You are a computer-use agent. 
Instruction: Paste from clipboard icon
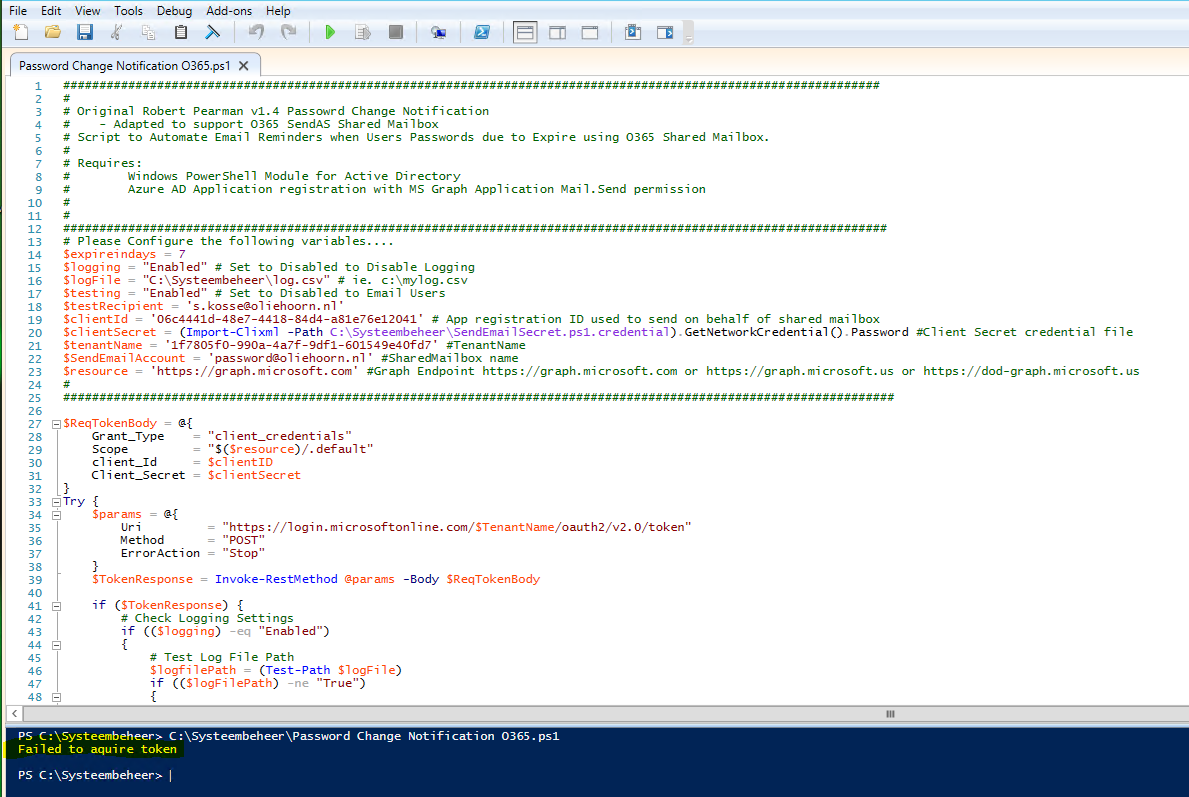click(x=180, y=32)
